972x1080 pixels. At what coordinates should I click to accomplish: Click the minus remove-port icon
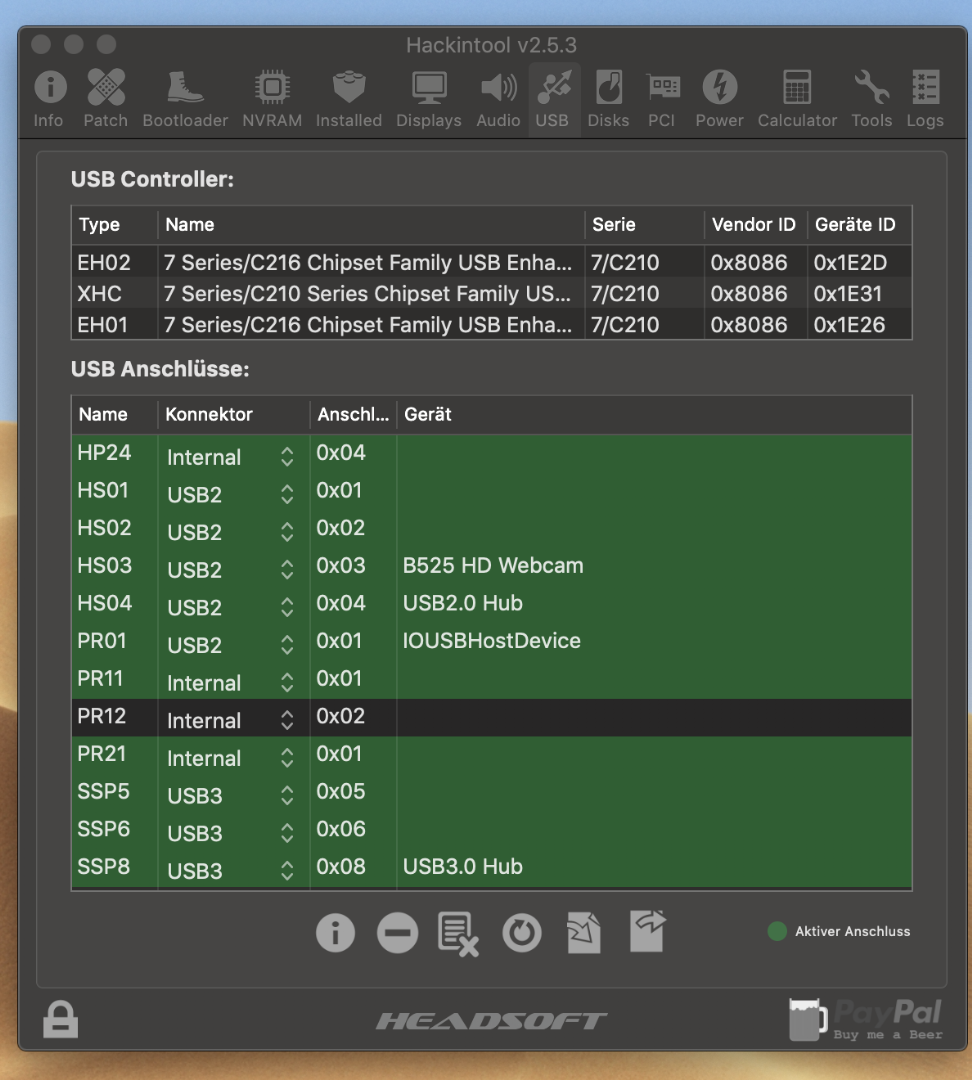(397, 933)
